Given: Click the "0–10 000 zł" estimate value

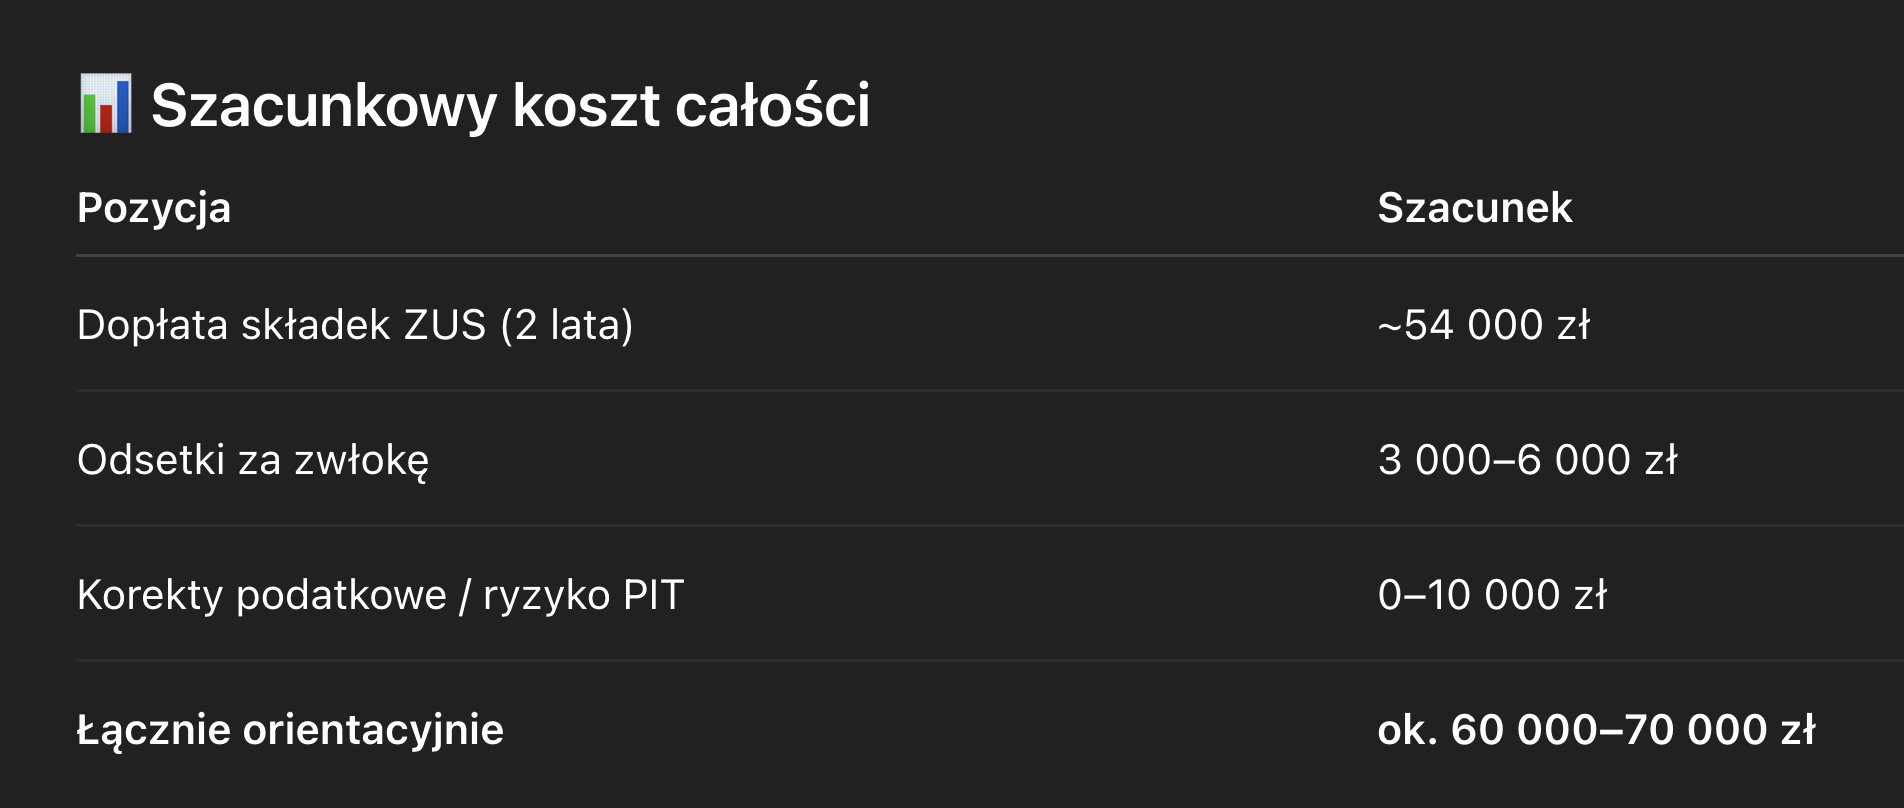Looking at the screenshot, I should [1492, 595].
